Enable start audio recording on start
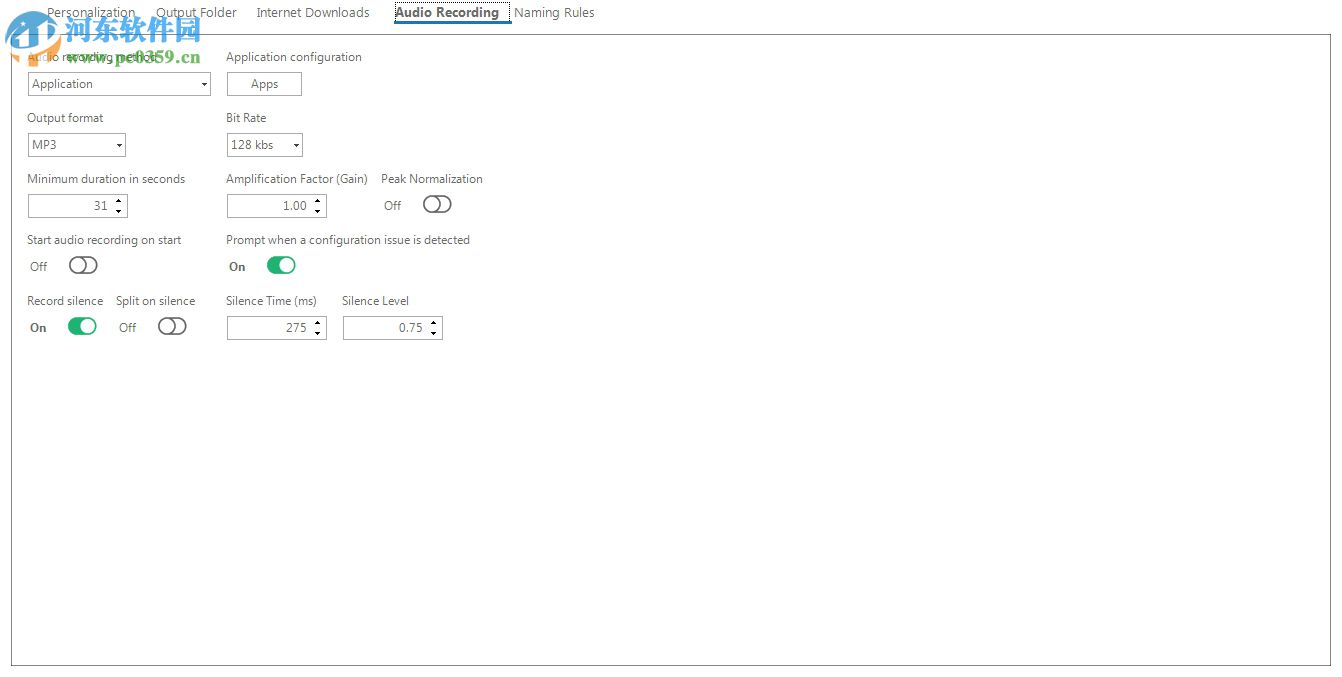Image resolution: width=1342 pixels, height=677 pixels. tap(83, 265)
